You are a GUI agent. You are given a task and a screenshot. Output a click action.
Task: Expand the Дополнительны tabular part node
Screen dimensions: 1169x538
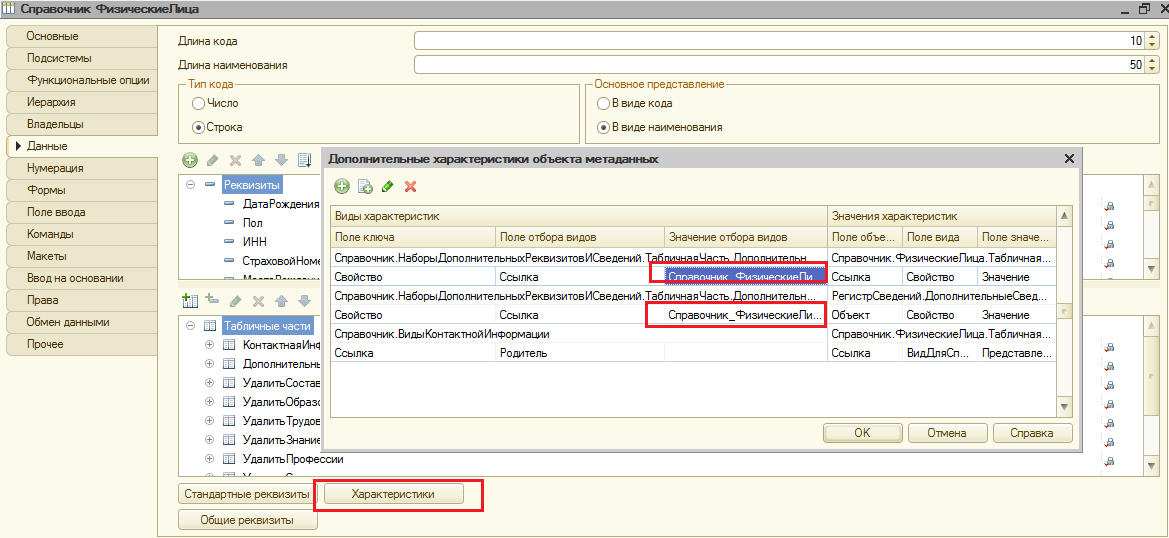tap(209, 364)
